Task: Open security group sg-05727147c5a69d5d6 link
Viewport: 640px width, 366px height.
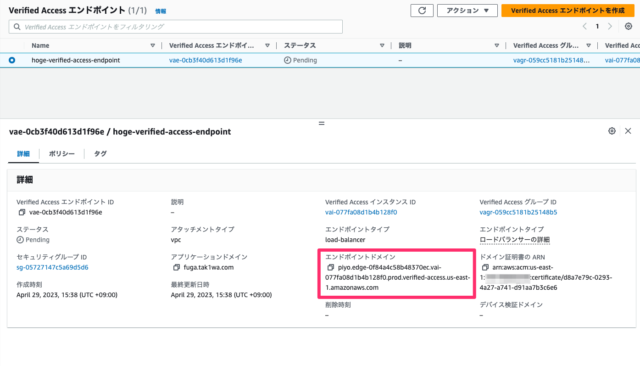Action: click(x=52, y=267)
